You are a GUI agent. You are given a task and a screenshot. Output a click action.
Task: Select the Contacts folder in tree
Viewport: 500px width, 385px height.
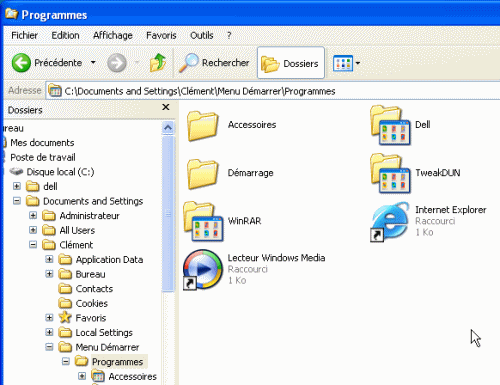click(94, 289)
